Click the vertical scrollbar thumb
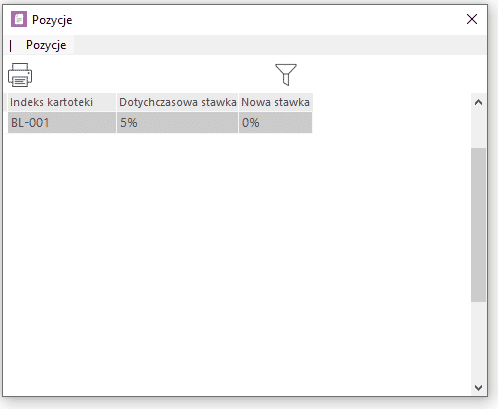Screen dimensions: 498x409 point(478,225)
